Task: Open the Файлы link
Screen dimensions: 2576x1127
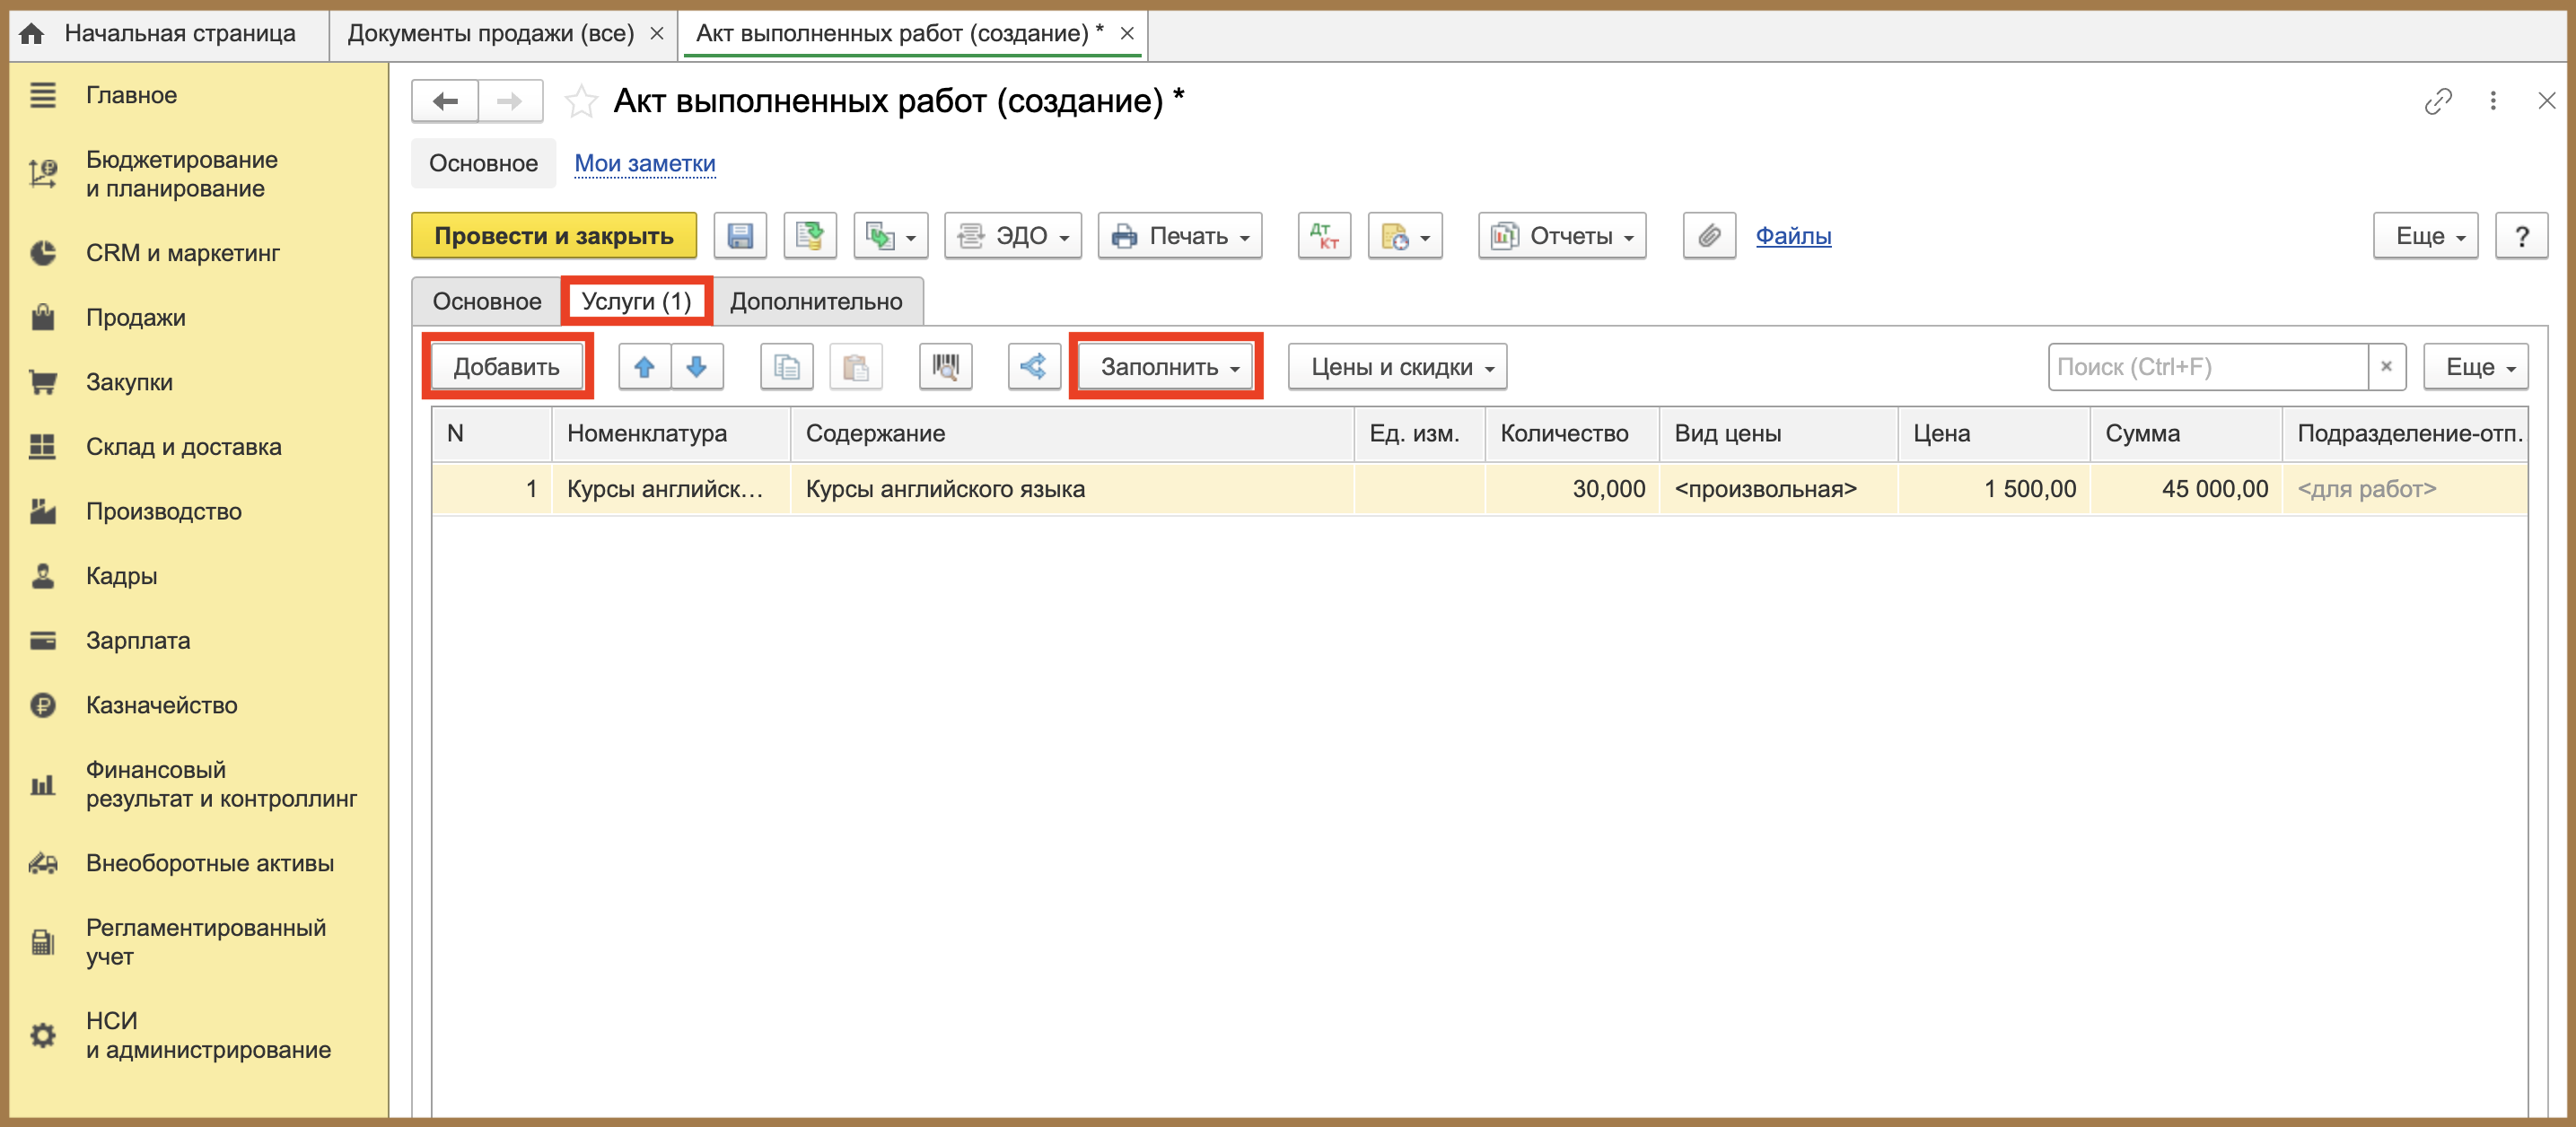Action: pyautogui.click(x=1793, y=236)
